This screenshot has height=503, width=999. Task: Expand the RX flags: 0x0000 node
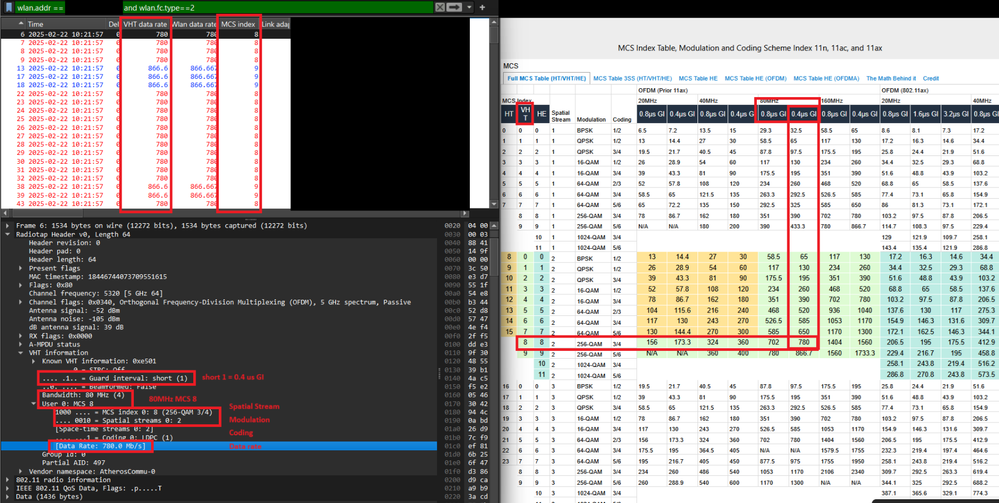point(22,335)
